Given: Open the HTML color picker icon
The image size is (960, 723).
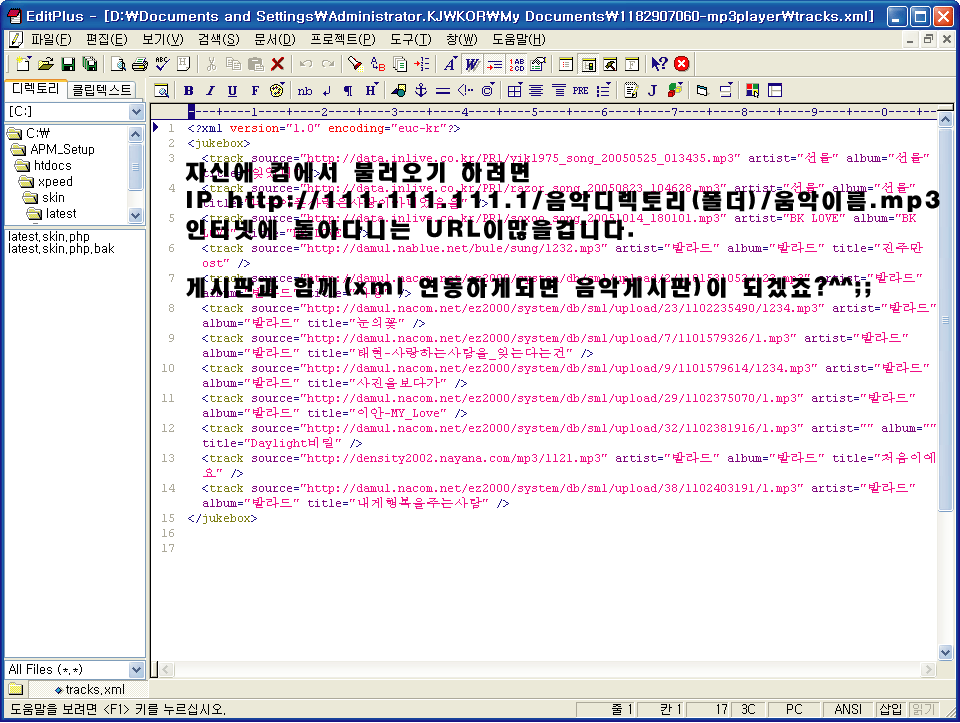Looking at the screenshot, I should pos(276,90).
